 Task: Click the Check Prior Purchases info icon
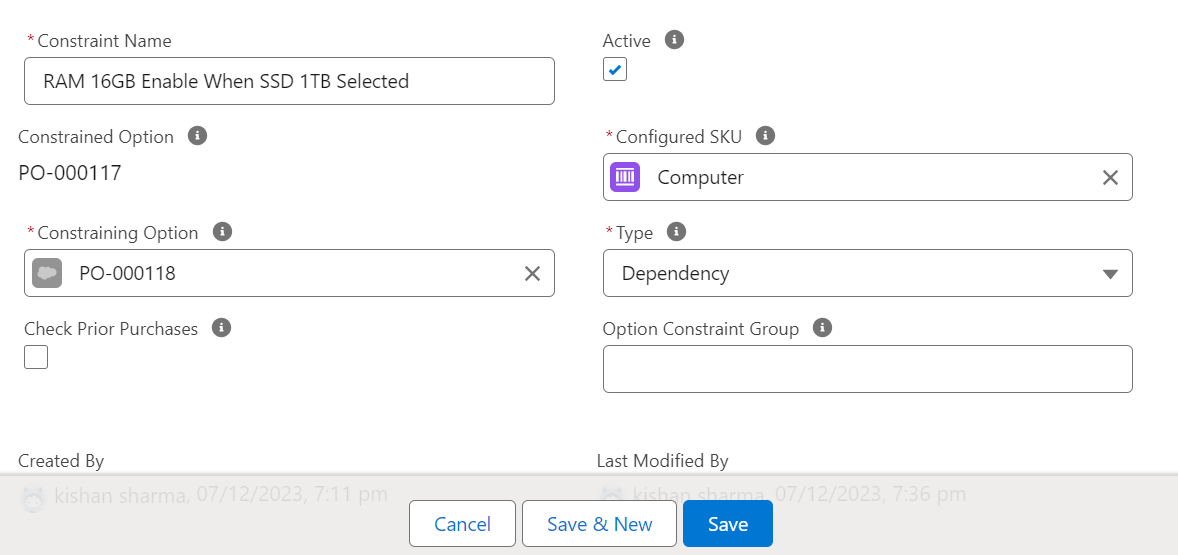222,328
